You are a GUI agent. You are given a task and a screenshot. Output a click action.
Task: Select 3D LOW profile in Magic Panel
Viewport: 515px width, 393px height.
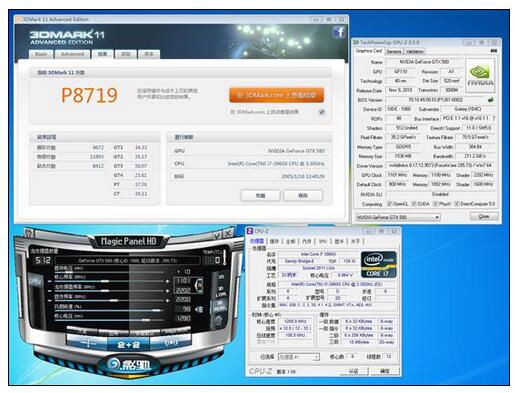221,292
